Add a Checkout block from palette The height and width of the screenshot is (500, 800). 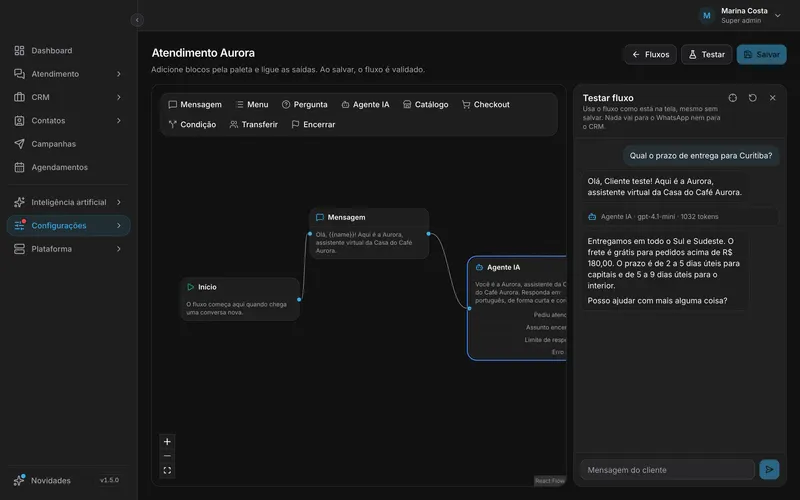[x=486, y=105]
